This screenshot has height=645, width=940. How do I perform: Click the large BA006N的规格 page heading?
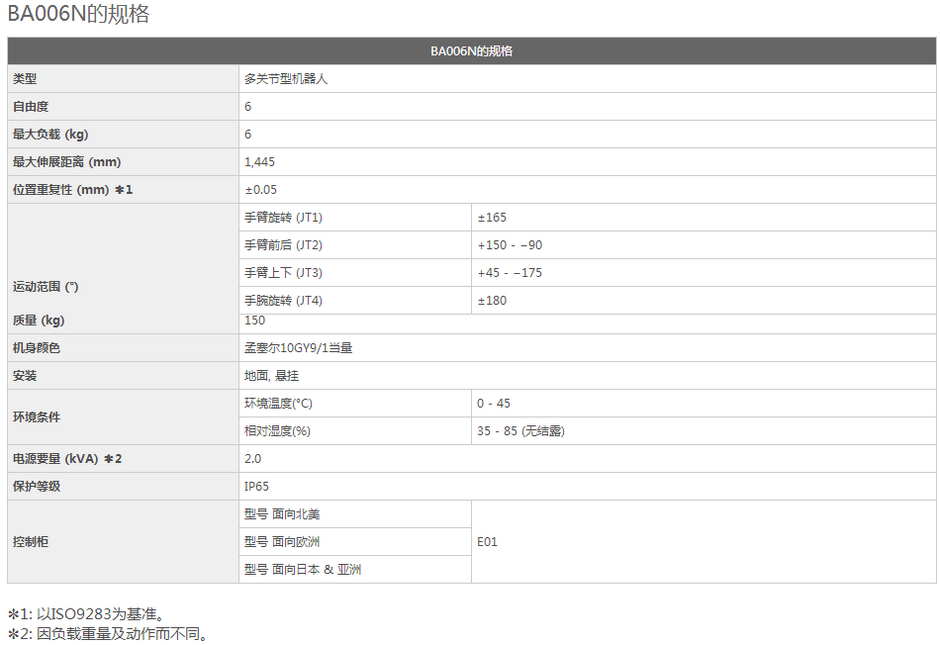(x=80, y=15)
